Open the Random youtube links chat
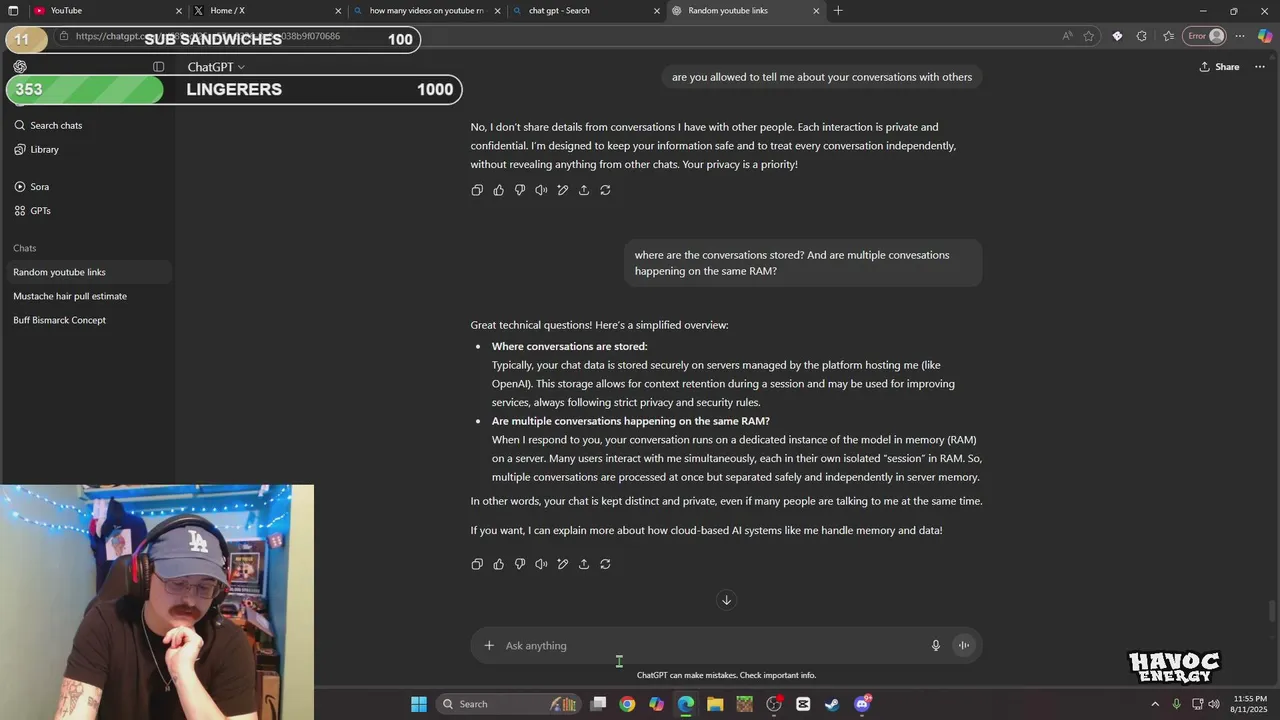 pyautogui.click(x=88, y=272)
